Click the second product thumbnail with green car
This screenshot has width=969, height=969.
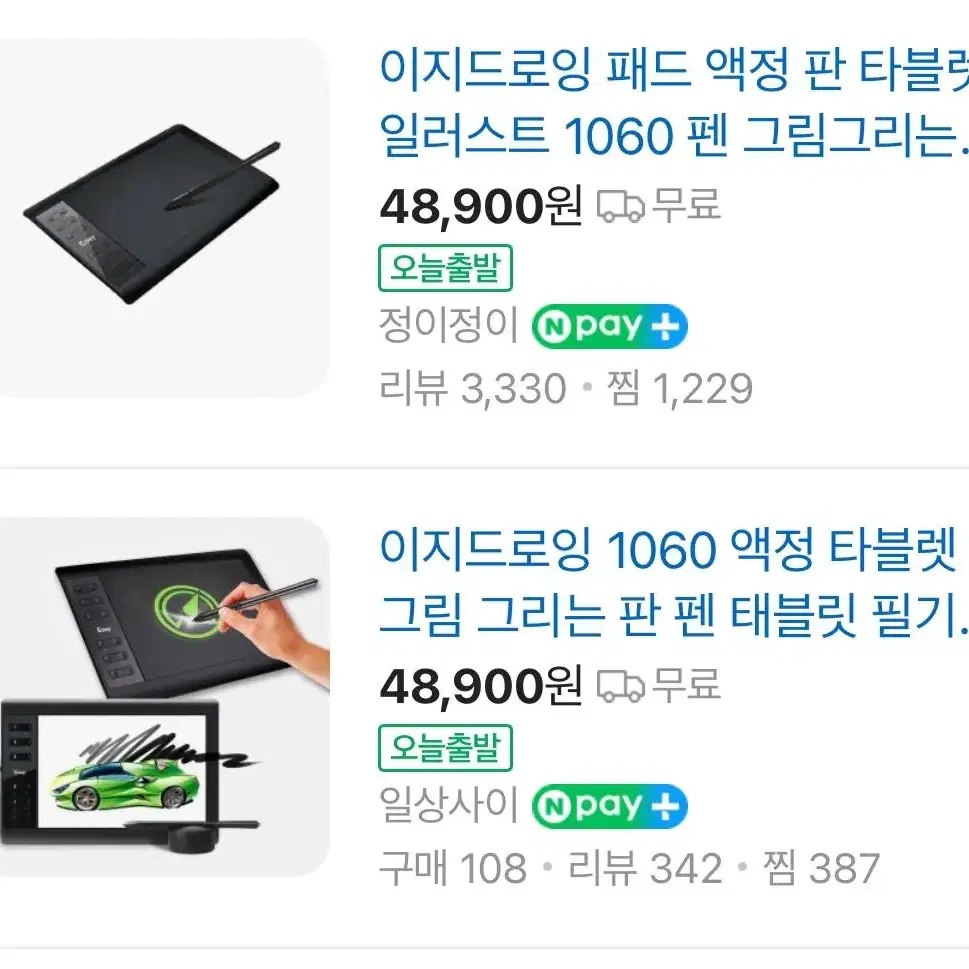(164, 697)
